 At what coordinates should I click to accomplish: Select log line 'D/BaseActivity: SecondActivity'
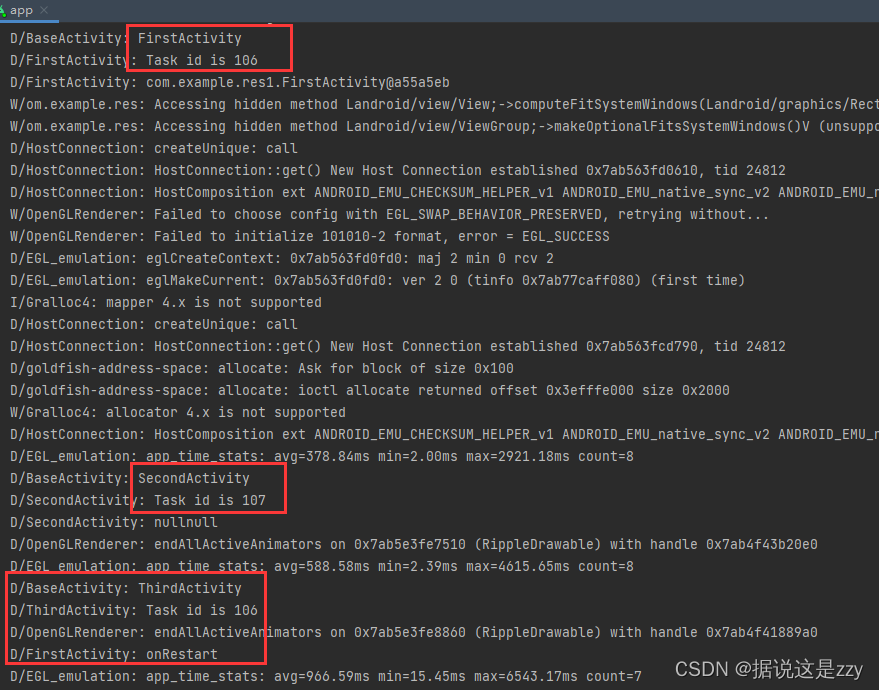click(130, 478)
